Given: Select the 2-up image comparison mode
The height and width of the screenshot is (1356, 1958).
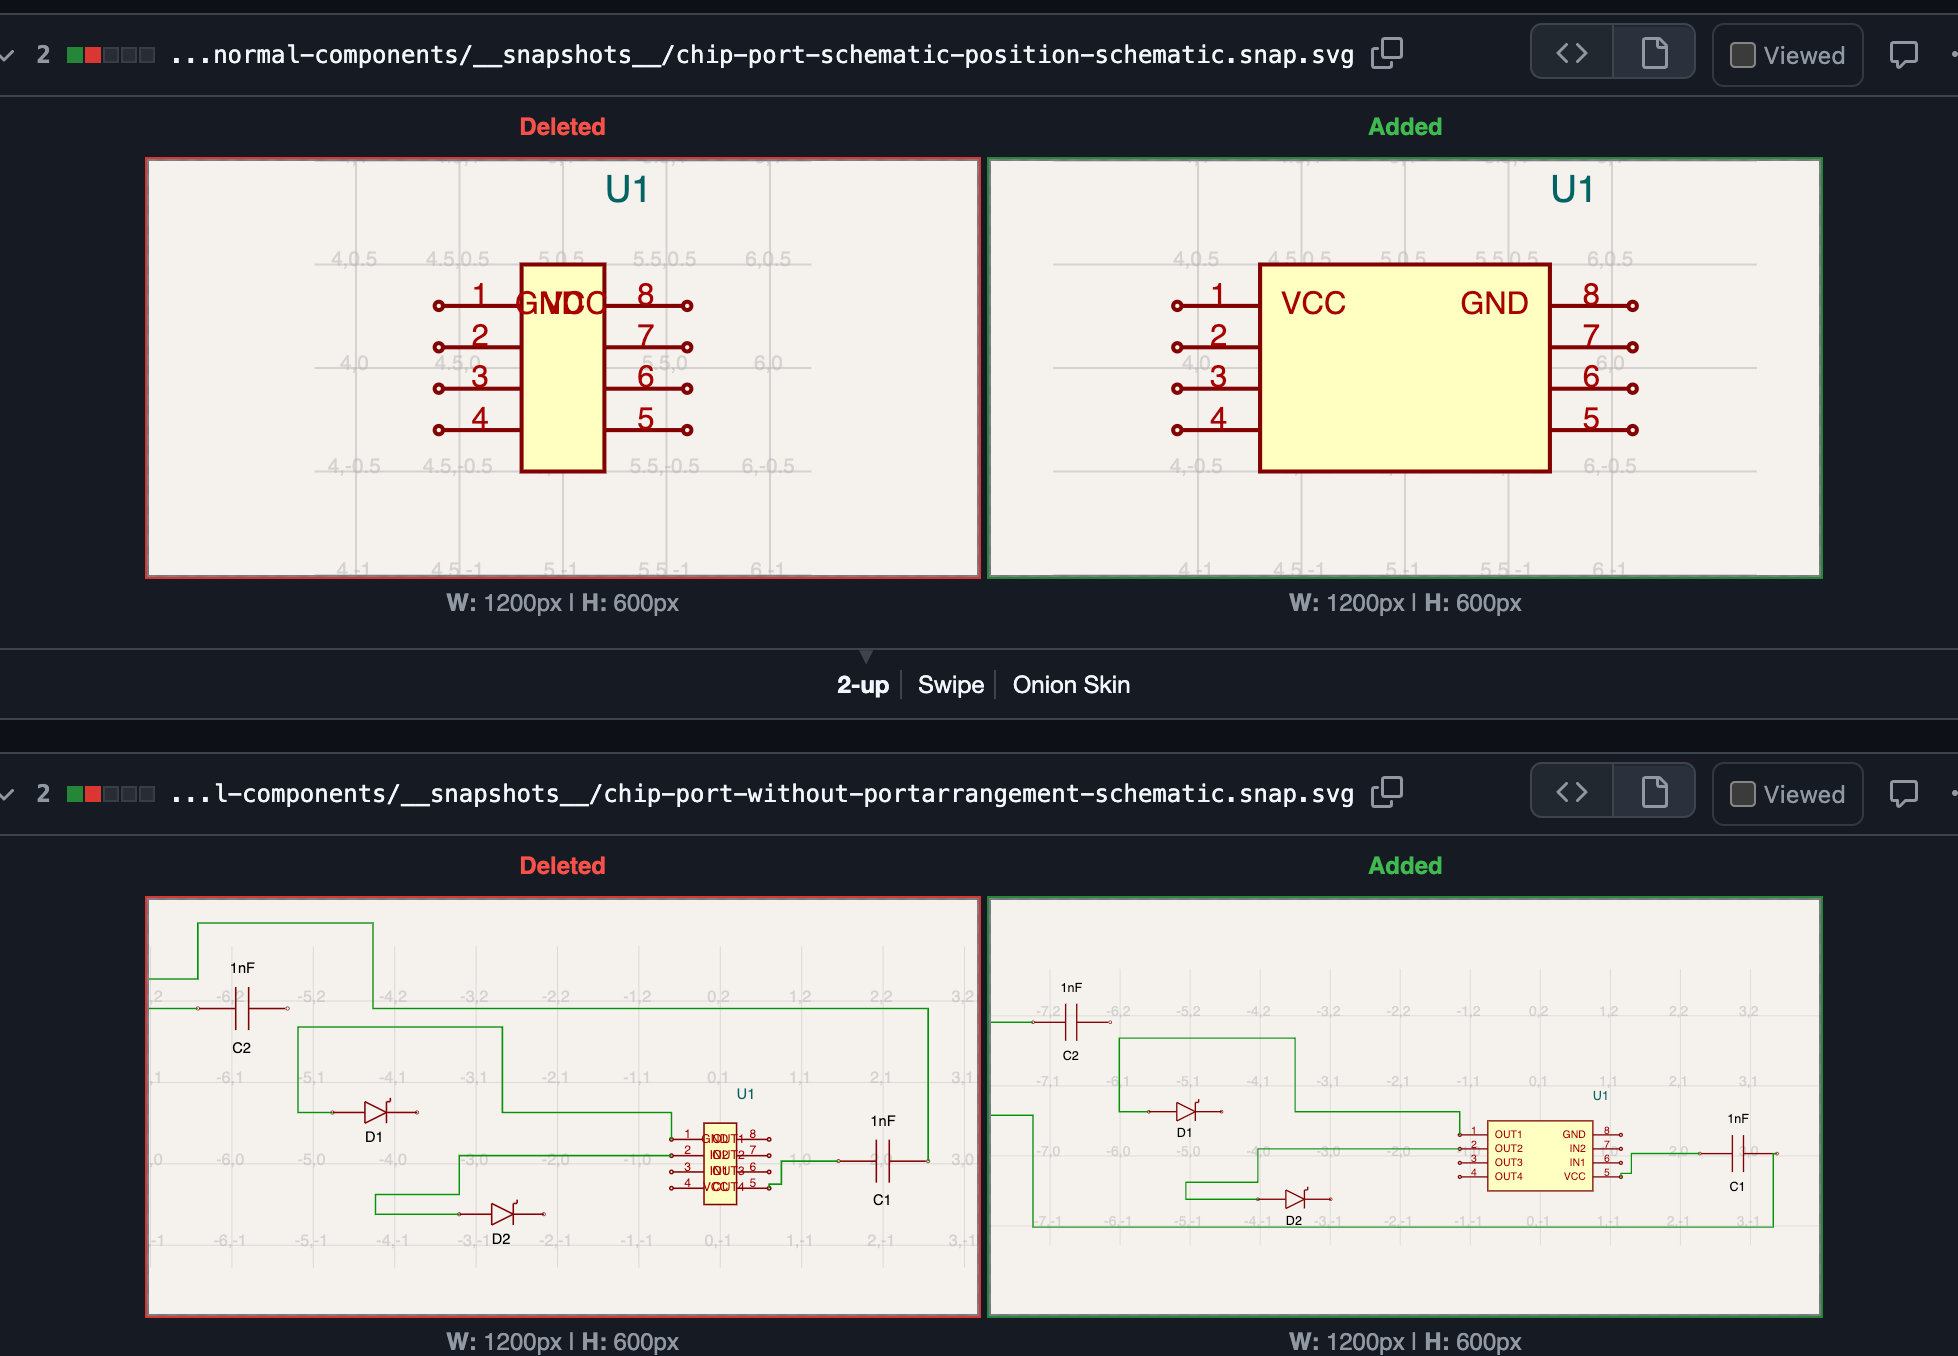Looking at the screenshot, I should click(862, 685).
